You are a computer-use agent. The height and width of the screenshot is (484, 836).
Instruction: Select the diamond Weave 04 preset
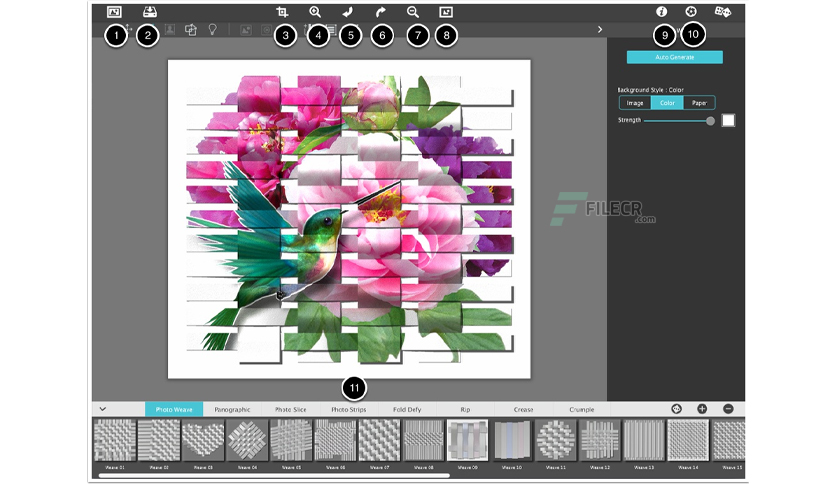(247, 440)
